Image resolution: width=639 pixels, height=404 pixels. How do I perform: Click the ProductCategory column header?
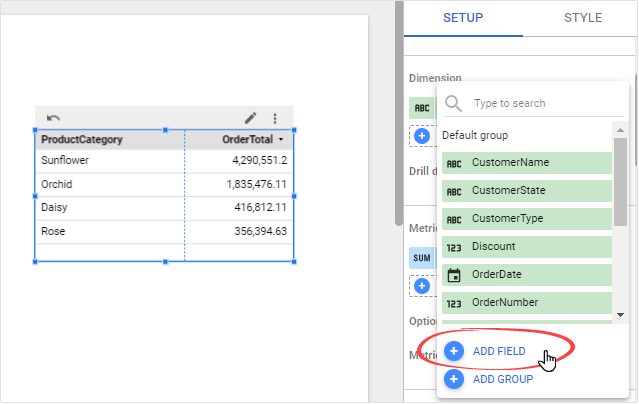tap(82, 140)
